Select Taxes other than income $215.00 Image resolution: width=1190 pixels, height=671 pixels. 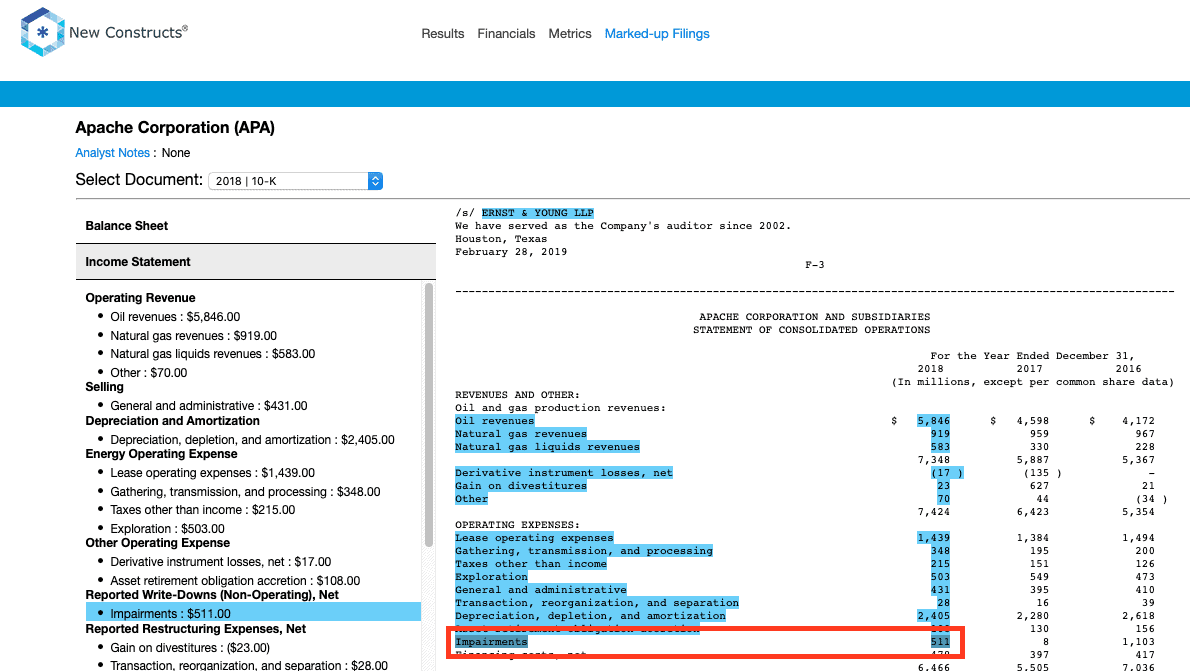coord(203,510)
